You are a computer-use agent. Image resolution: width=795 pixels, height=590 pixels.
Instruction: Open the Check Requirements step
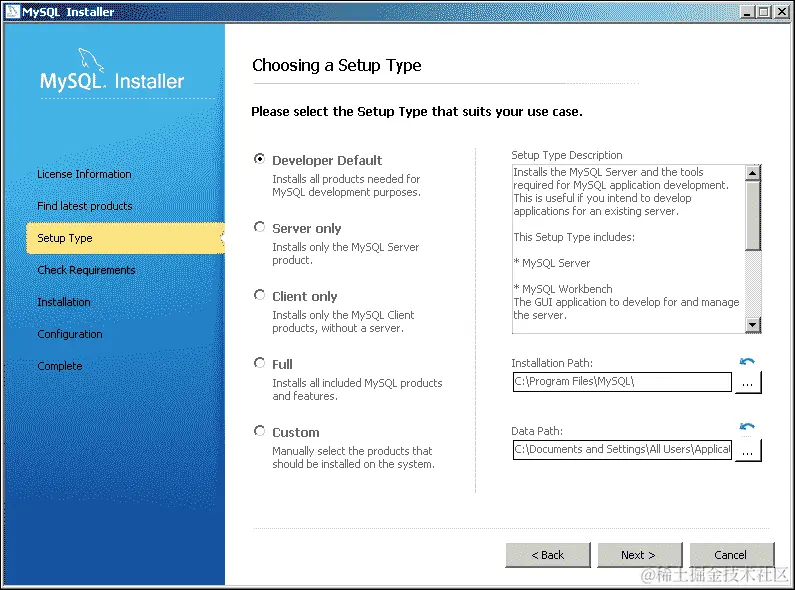tap(86, 270)
